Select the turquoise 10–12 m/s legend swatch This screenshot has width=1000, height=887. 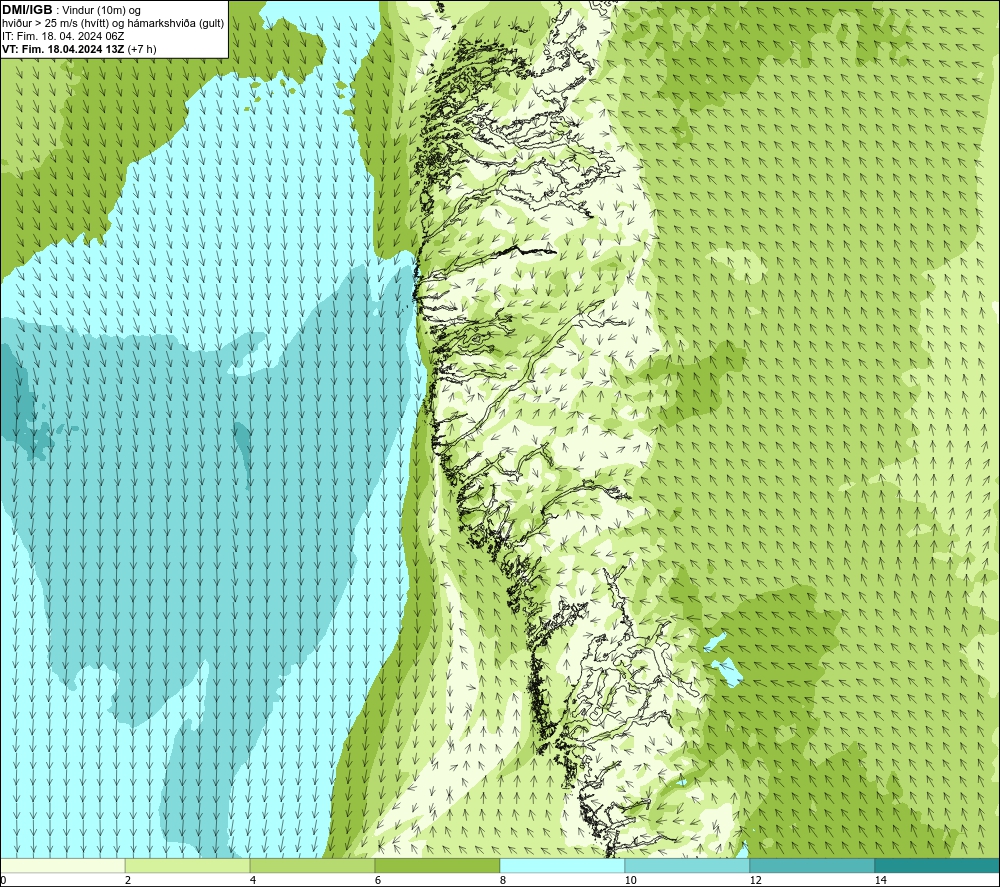[x=688, y=866]
